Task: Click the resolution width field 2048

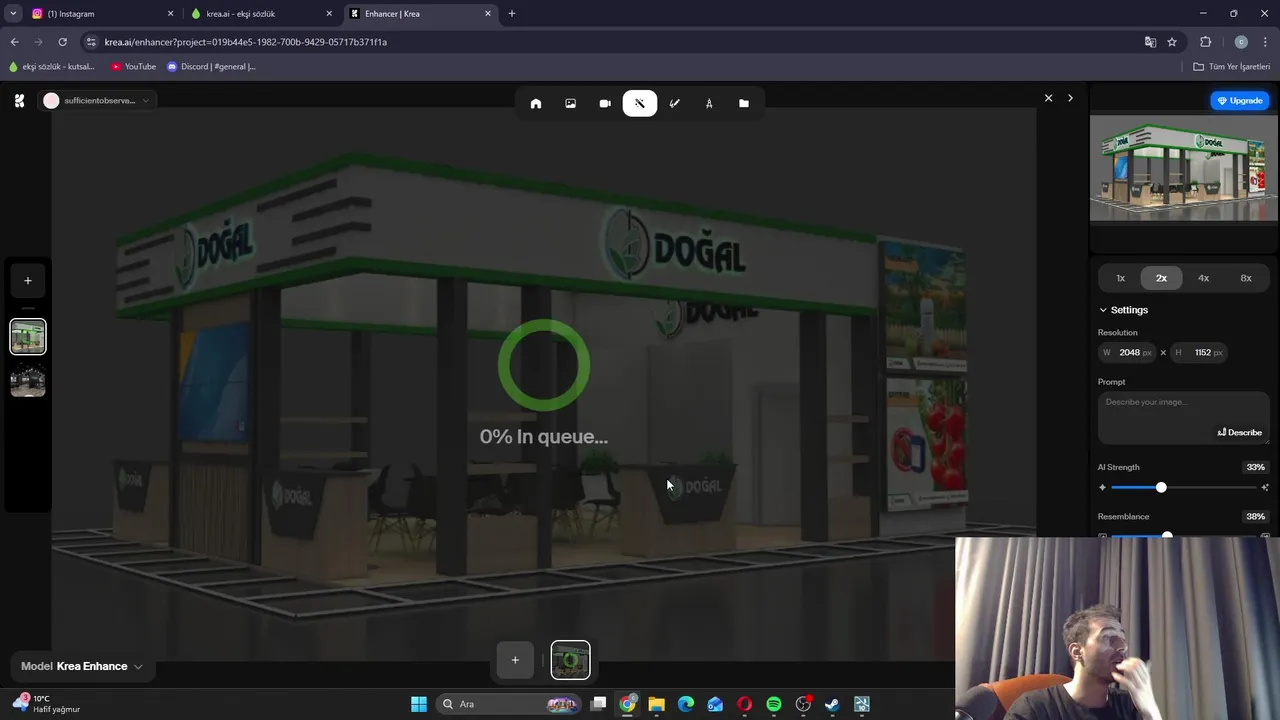Action: point(1128,352)
